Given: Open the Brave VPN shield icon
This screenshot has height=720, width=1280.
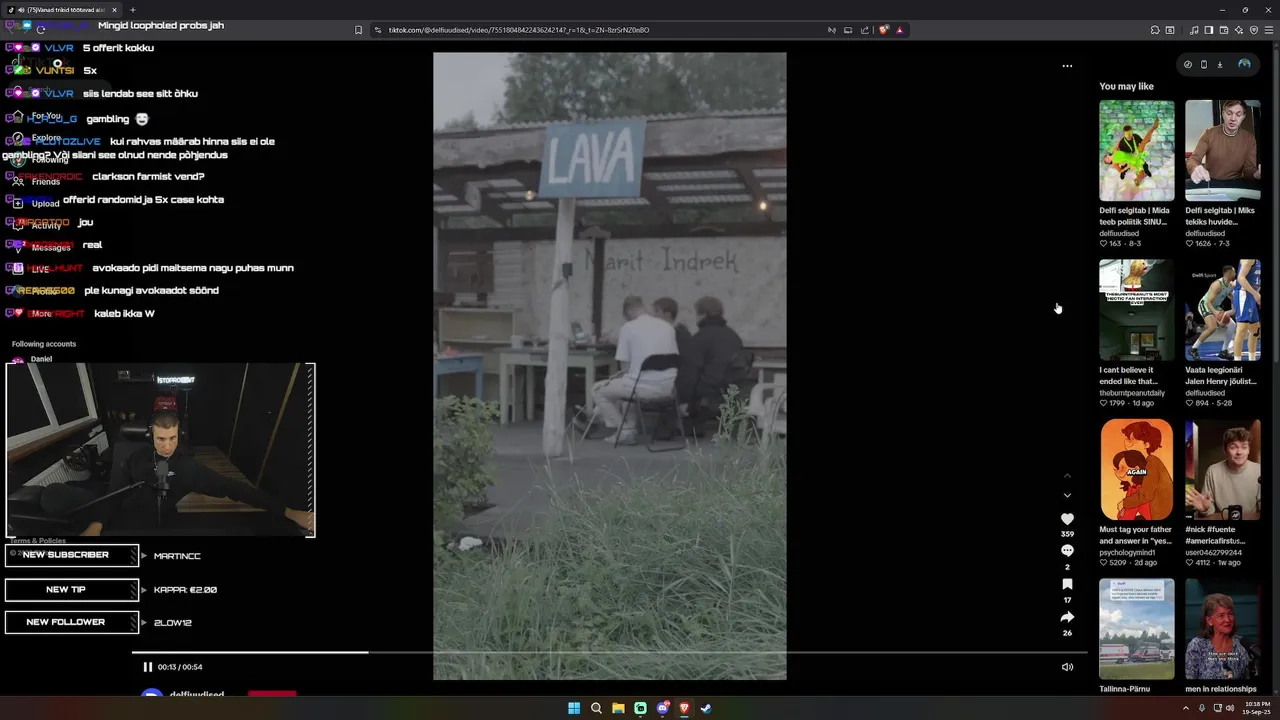Looking at the screenshot, I should click(1254, 30).
